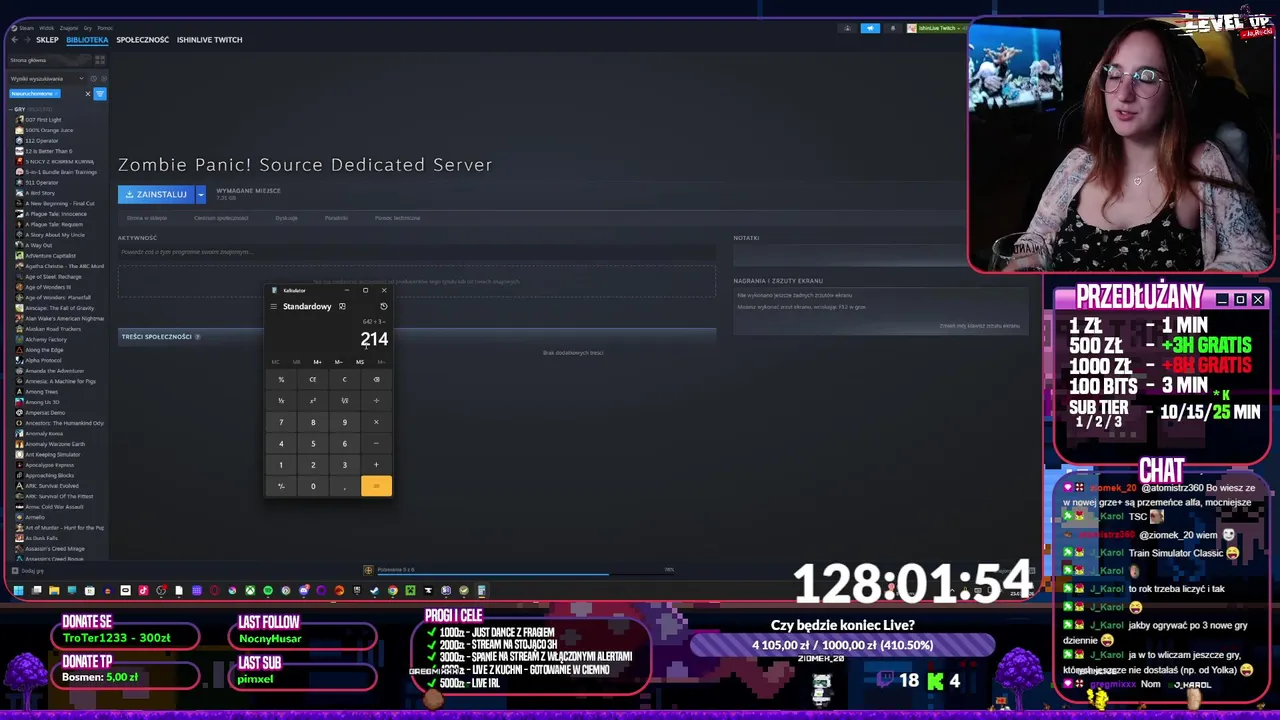Open ISHINLIVE TWITCH profile tab
Viewport: 1280px width, 720px height.
209,40
